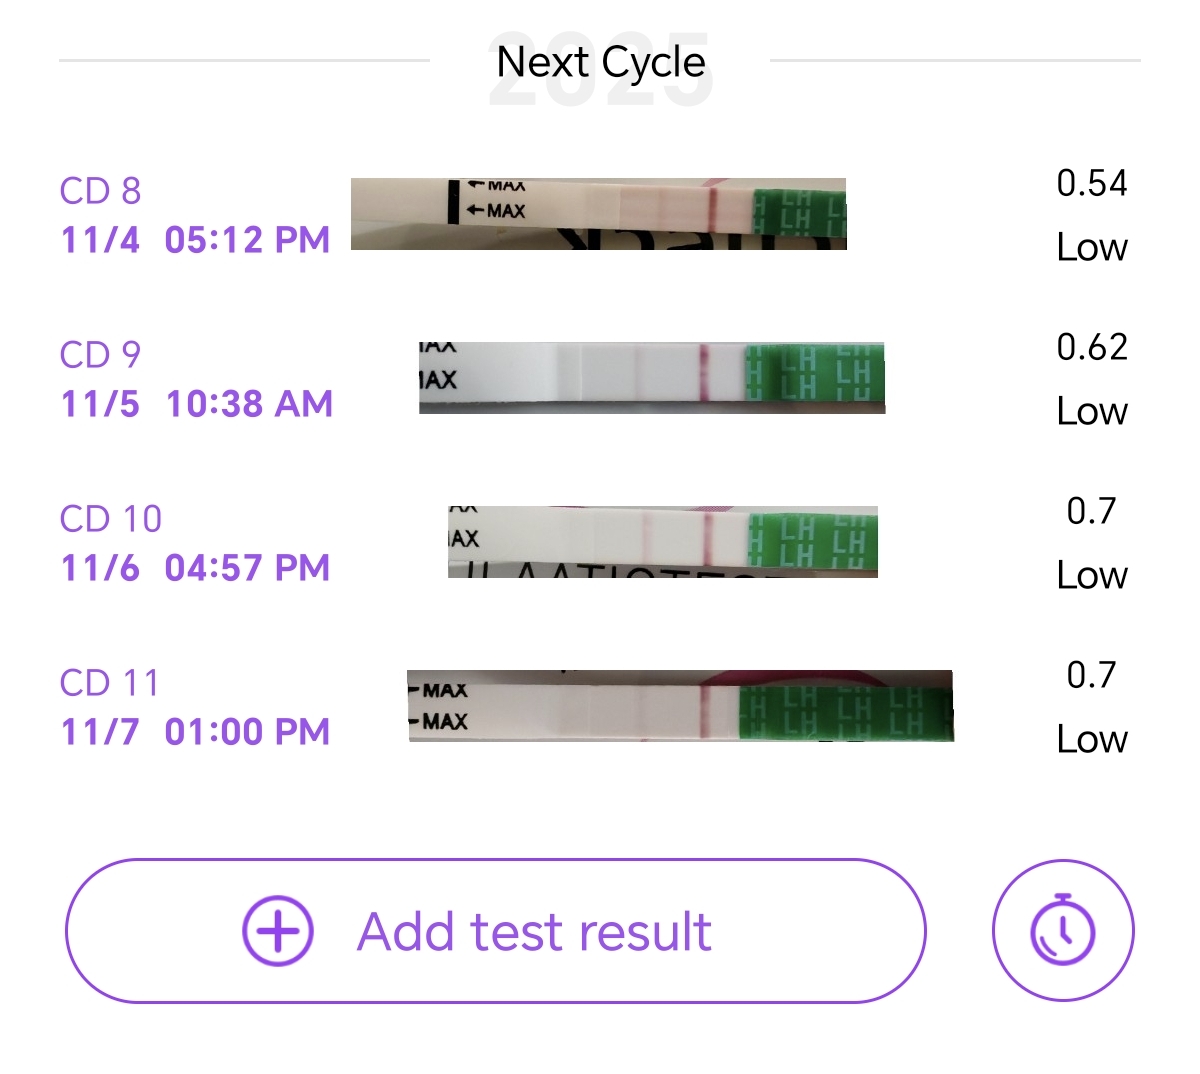Click the Next Cycle header
1200x1074 pixels.
coord(601,62)
